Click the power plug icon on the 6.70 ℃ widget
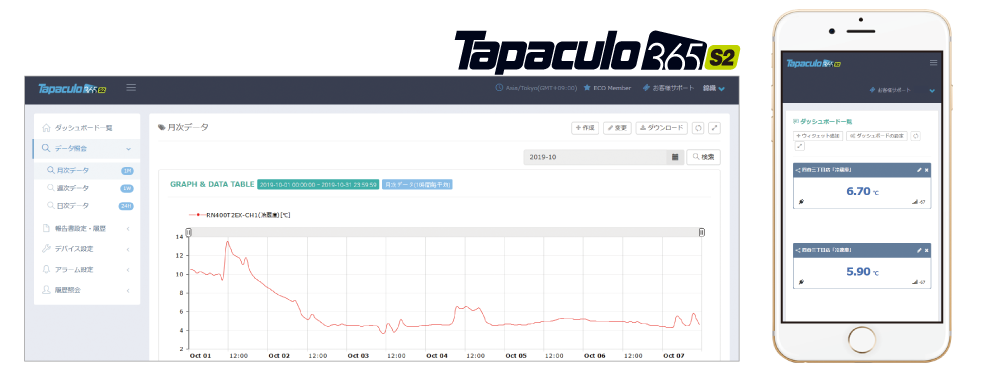990x371 pixels. pos(801,201)
